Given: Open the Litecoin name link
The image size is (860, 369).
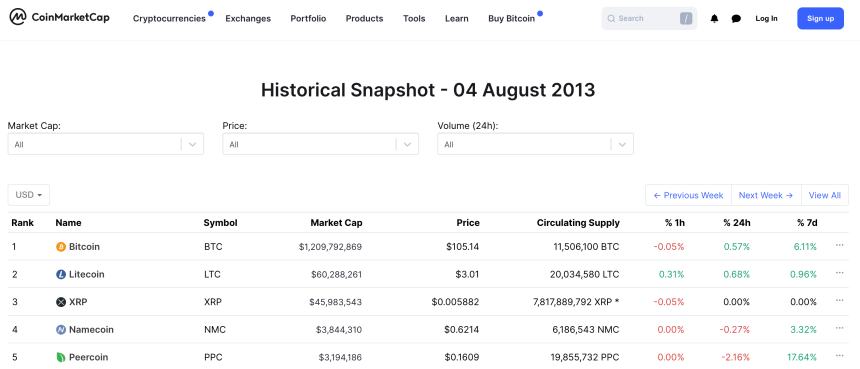Looking at the screenshot, I should click(x=87, y=274).
